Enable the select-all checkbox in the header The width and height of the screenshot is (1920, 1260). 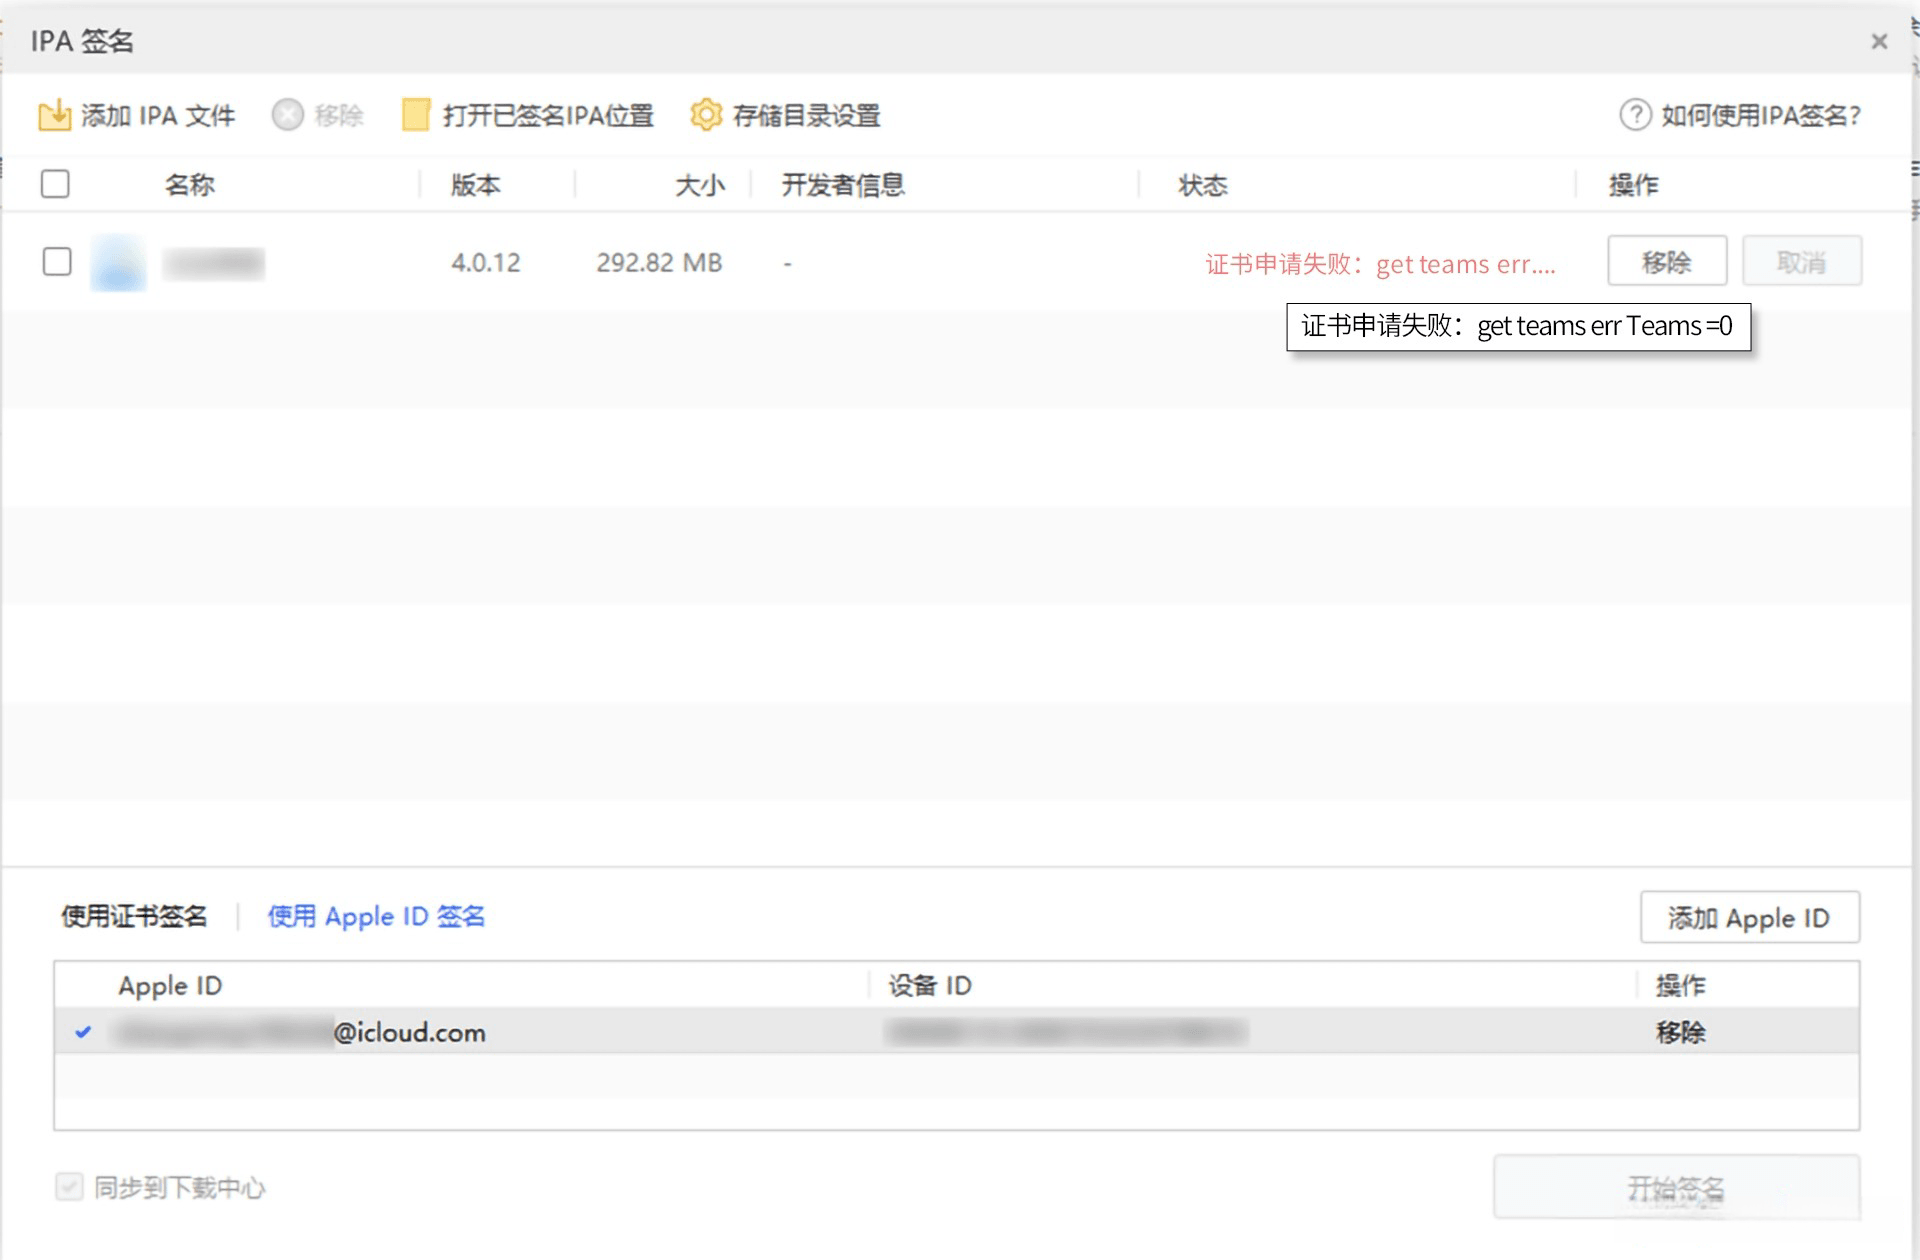55,183
